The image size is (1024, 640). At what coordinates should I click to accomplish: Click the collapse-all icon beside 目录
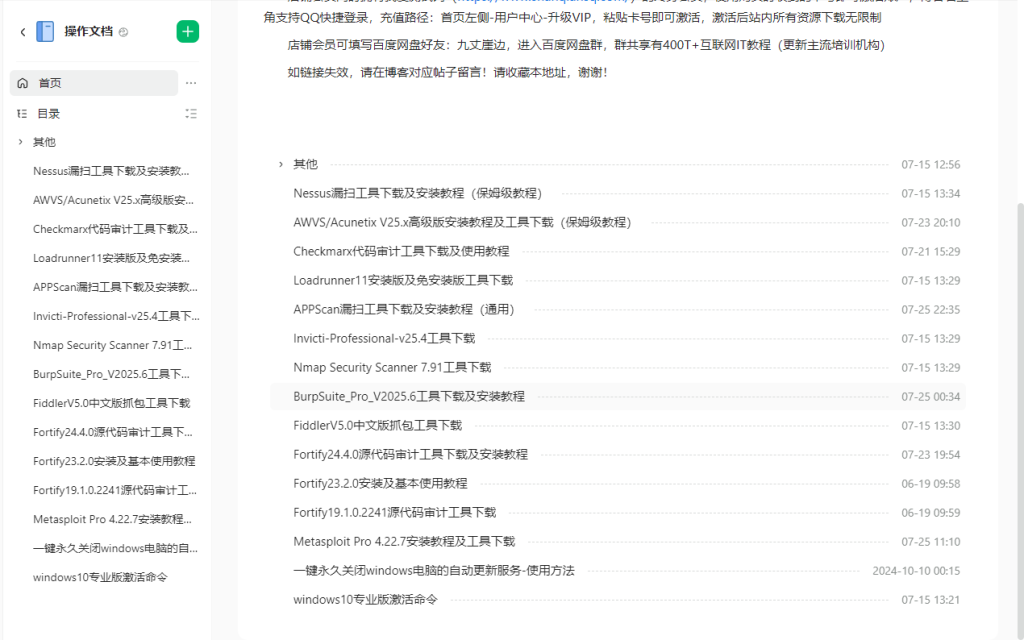(x=191, y=114)
